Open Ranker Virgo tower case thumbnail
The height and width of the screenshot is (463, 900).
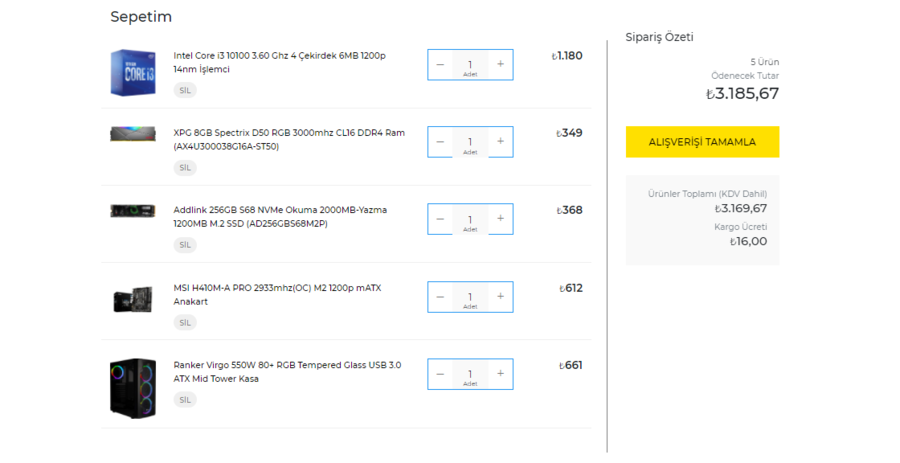tap(133, 387)
